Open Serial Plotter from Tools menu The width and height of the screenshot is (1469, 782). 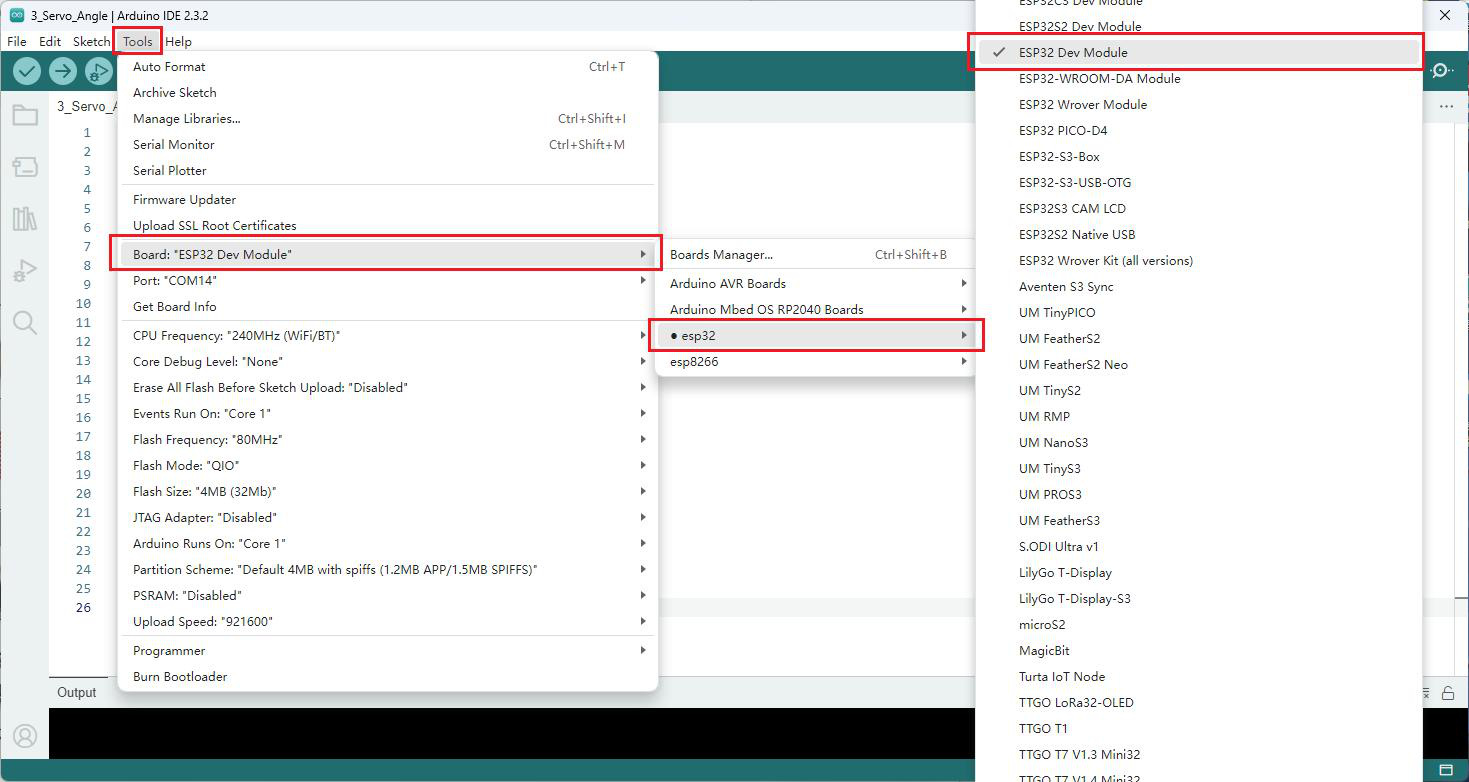[388, 171]
